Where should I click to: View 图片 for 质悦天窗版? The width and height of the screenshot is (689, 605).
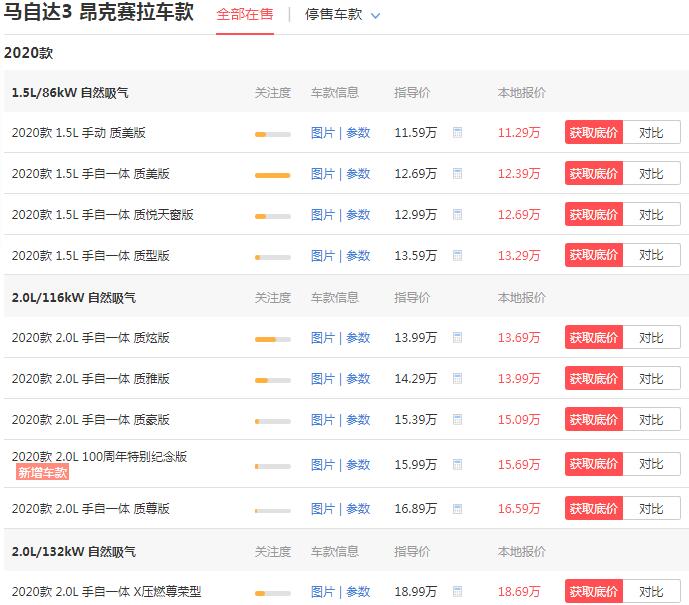(x=323, y=214)
